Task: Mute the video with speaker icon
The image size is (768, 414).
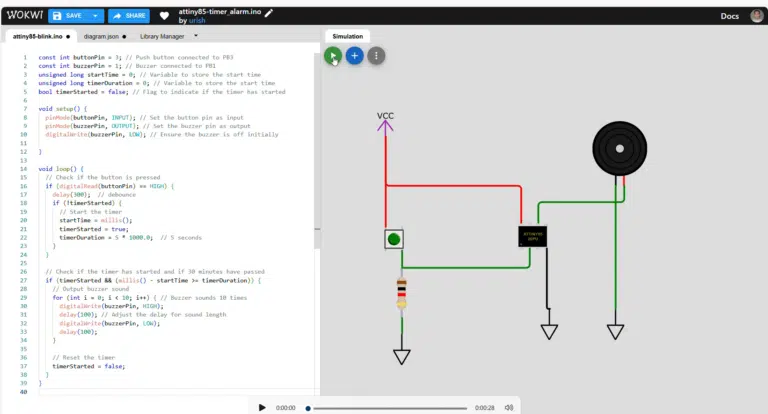Action: pos(509,408)
